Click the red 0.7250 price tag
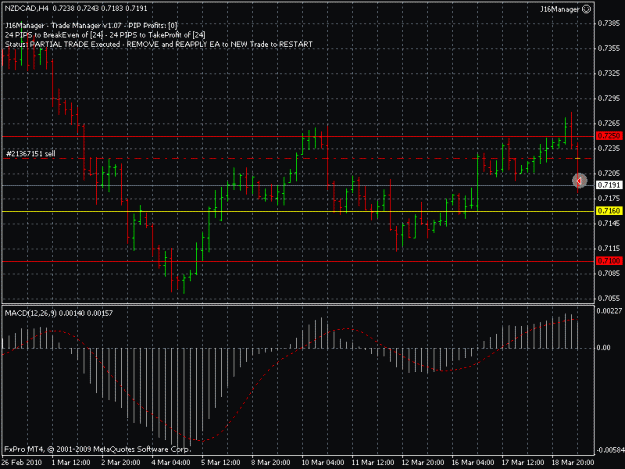 609,136
